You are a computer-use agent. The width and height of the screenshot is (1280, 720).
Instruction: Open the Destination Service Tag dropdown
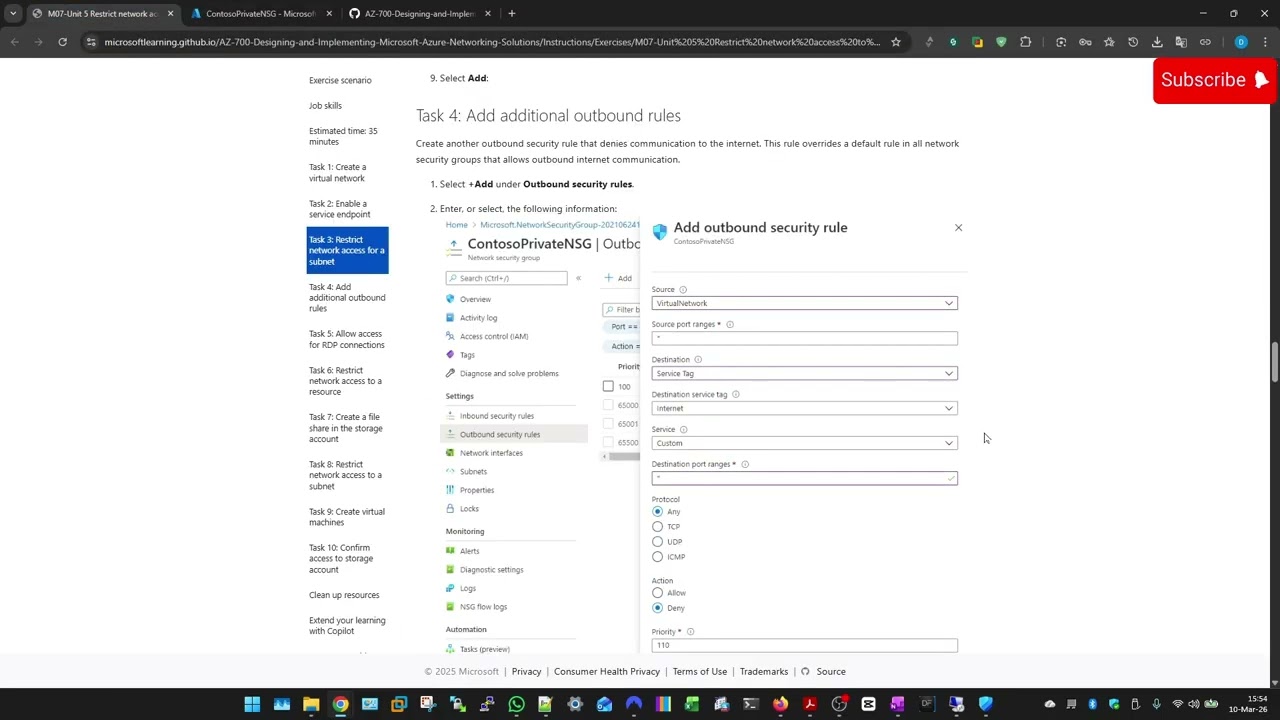pyautogui.click(x=804, y=373)
